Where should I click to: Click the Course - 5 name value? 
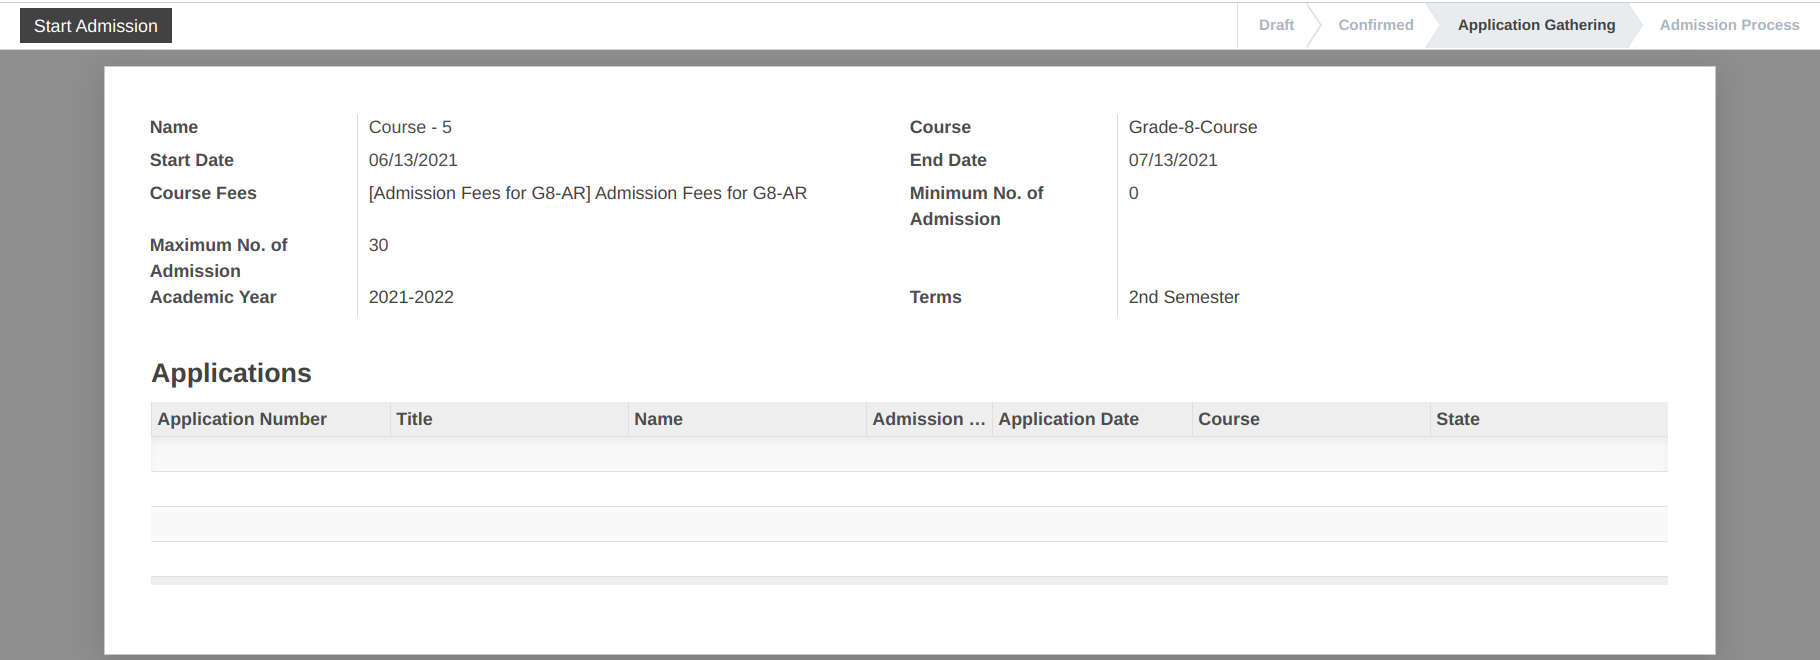(410, 127)
